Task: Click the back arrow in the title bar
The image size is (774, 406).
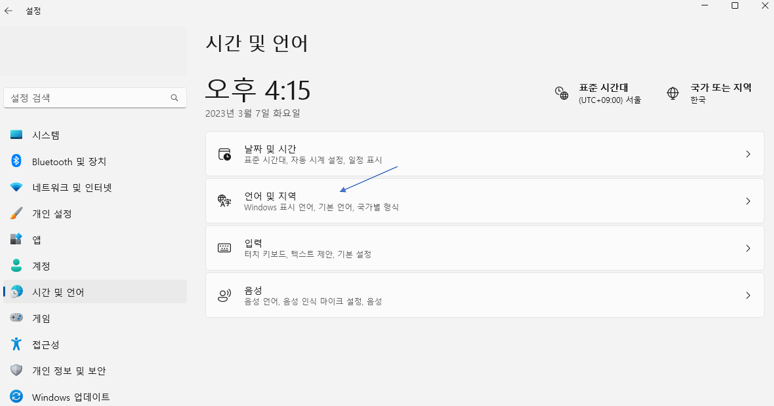Action: [9, 11]
